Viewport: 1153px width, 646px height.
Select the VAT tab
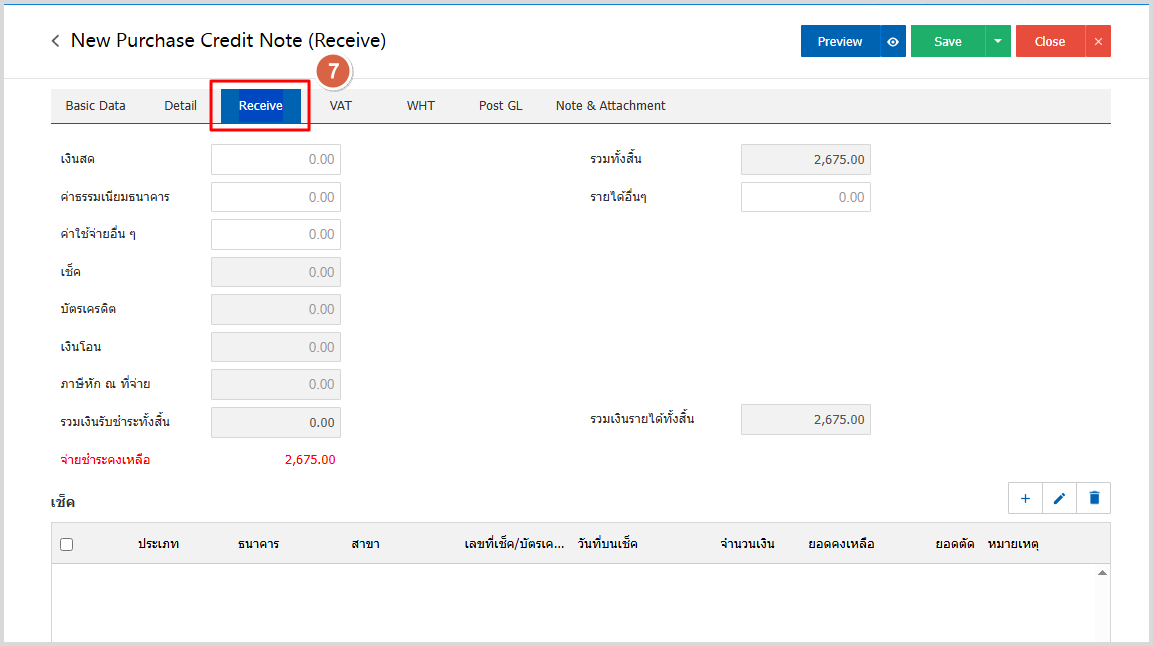(341, 106)
